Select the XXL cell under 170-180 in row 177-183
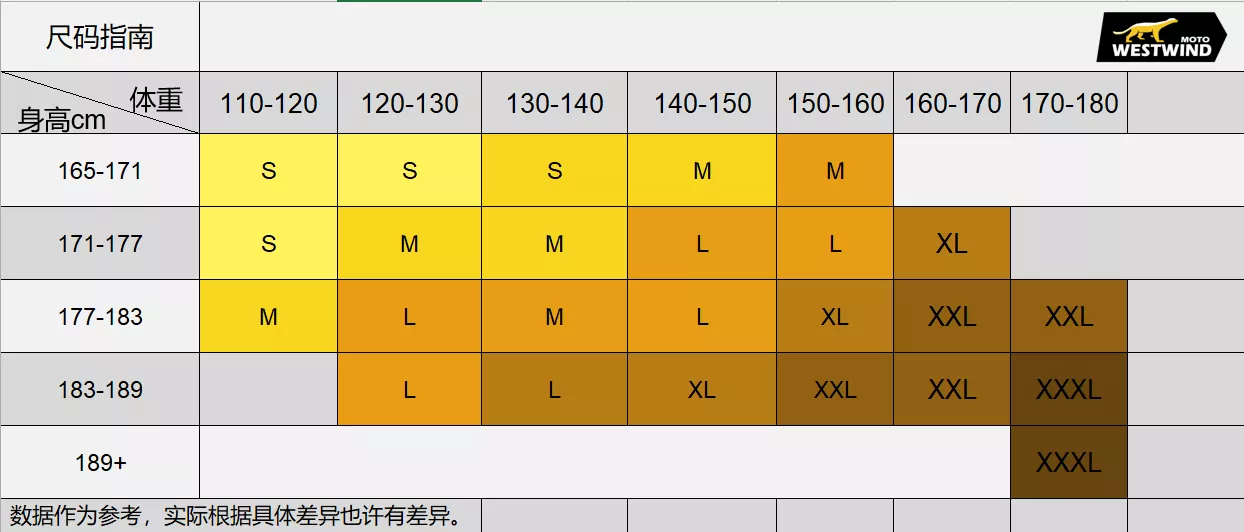The width and height of the screenshot is (1244, 532). point(1068,317)
